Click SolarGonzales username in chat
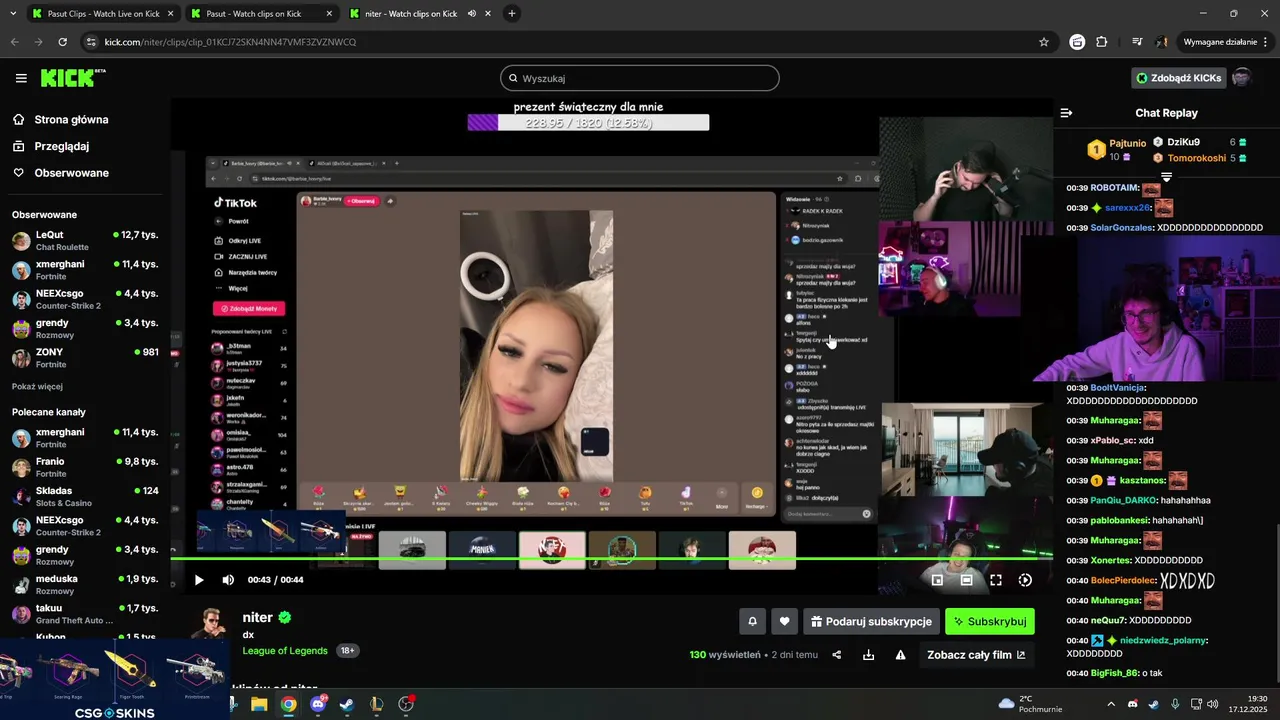Viewport: 1280px width, 720px height. 1121,228
